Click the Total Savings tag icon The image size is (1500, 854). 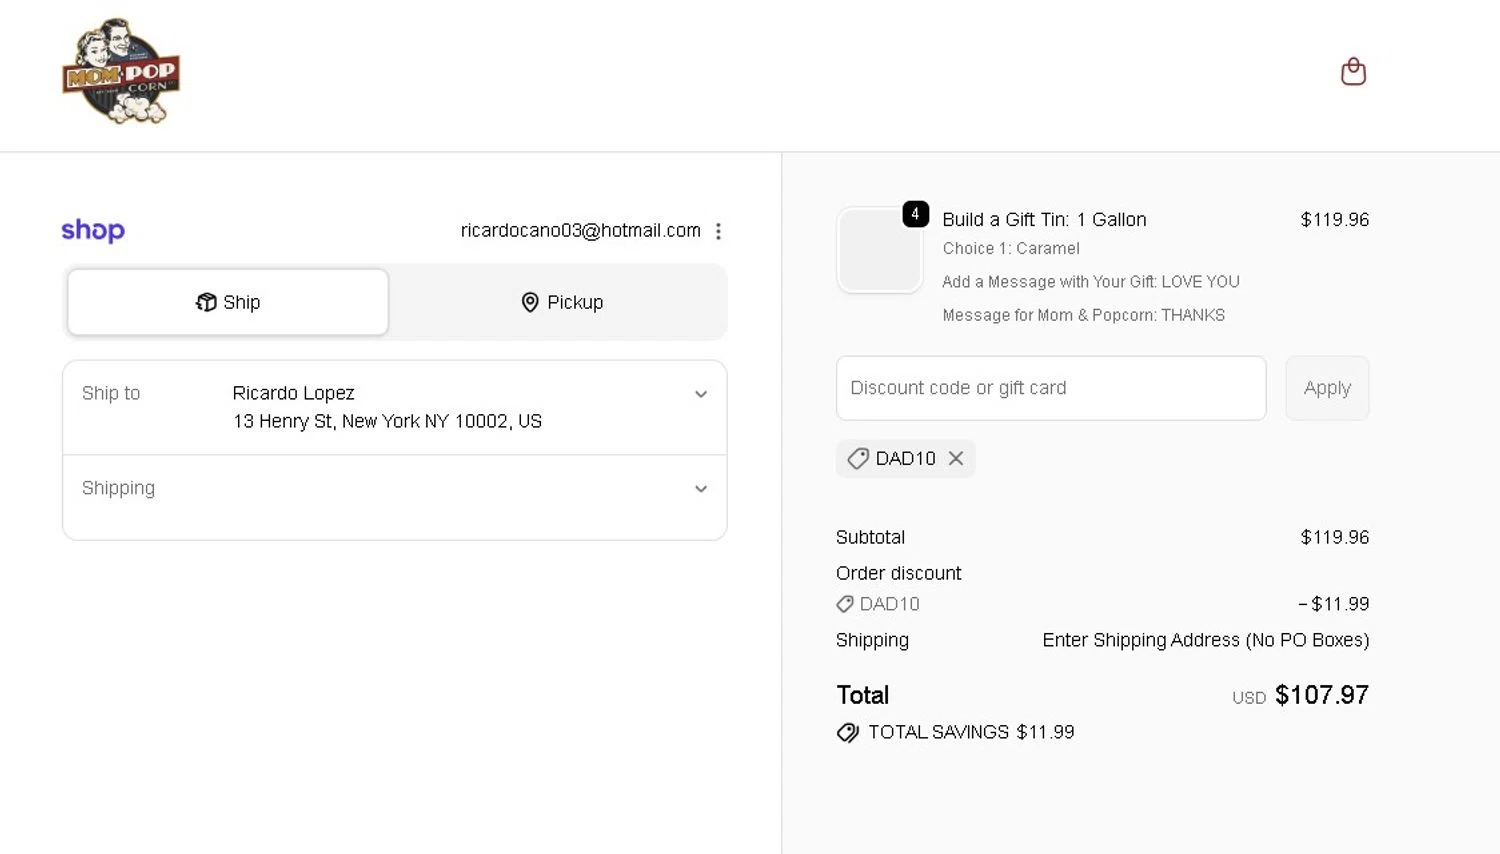tap(847, 733)
